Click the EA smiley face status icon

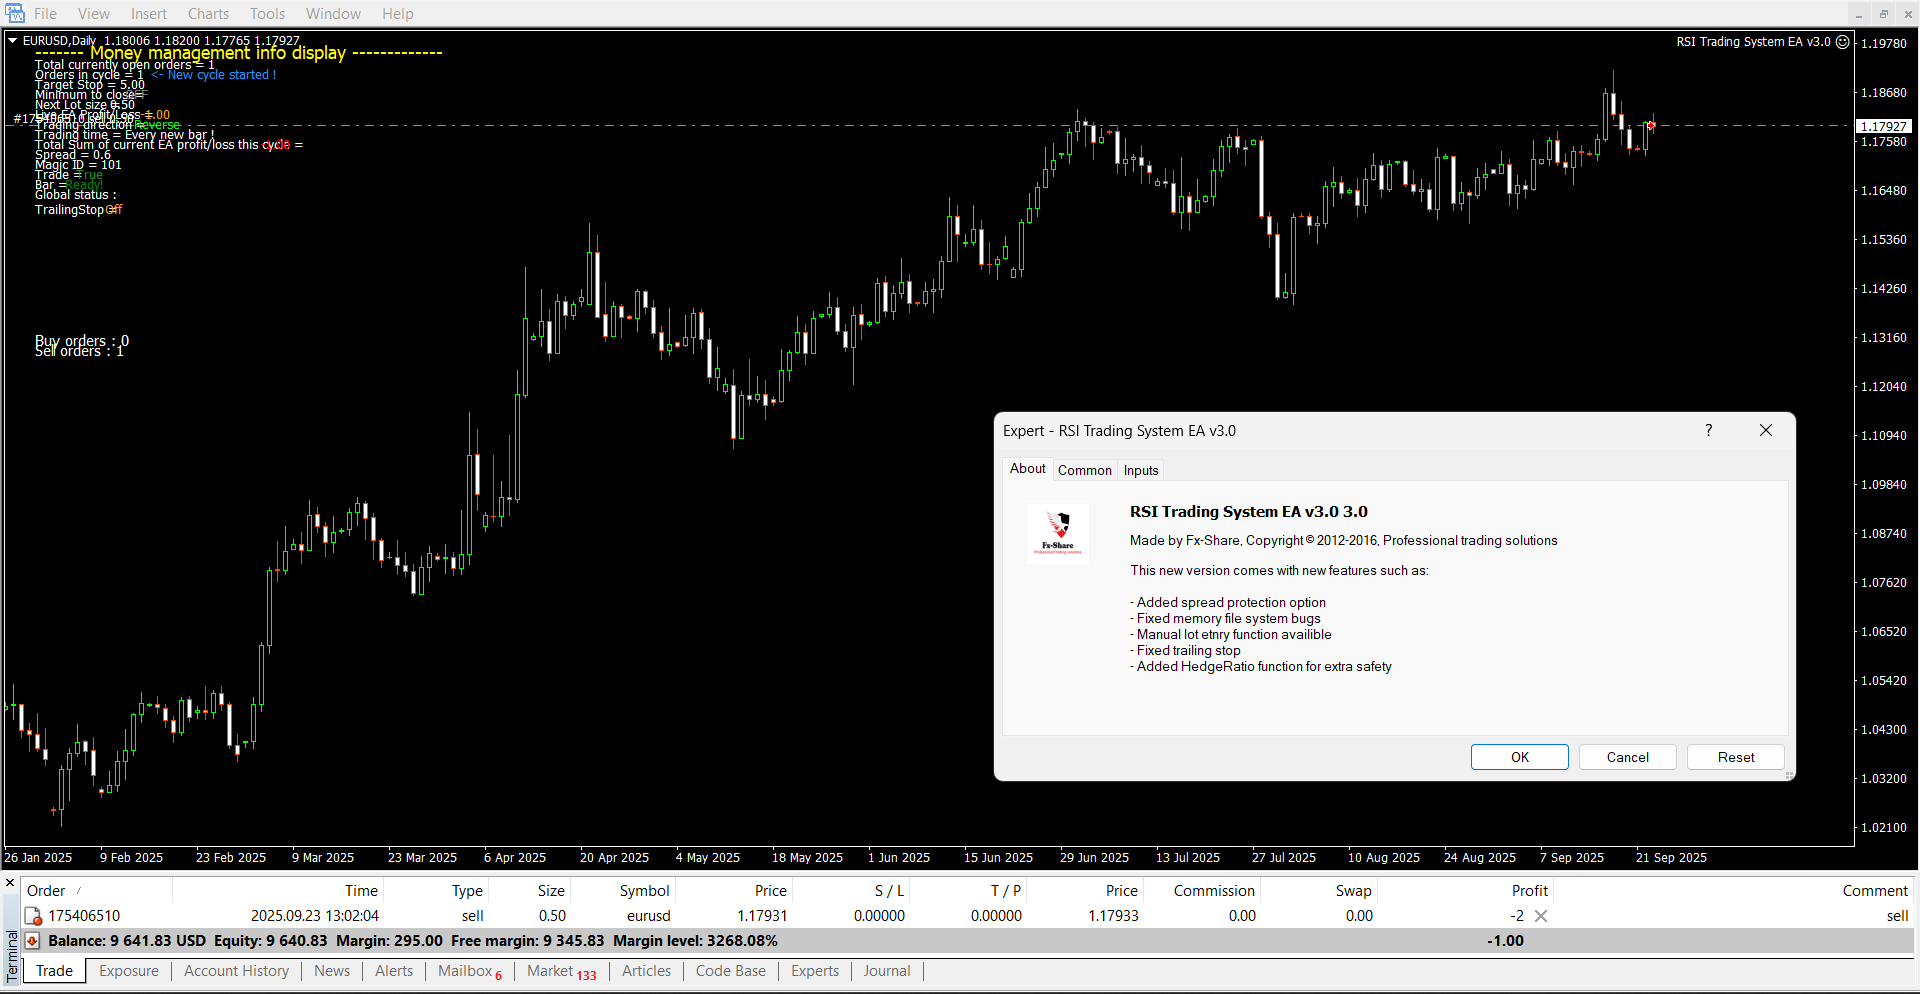coord(1843,42)
